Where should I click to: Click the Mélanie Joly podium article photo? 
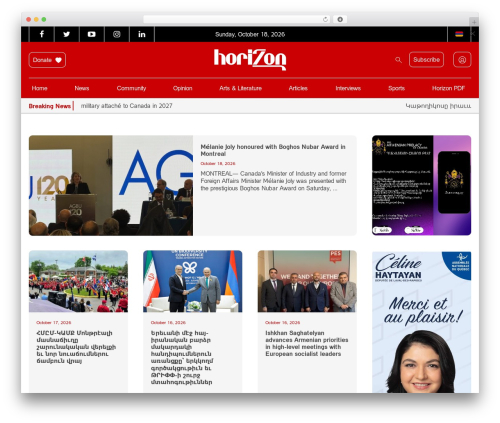tap(111, 185)
